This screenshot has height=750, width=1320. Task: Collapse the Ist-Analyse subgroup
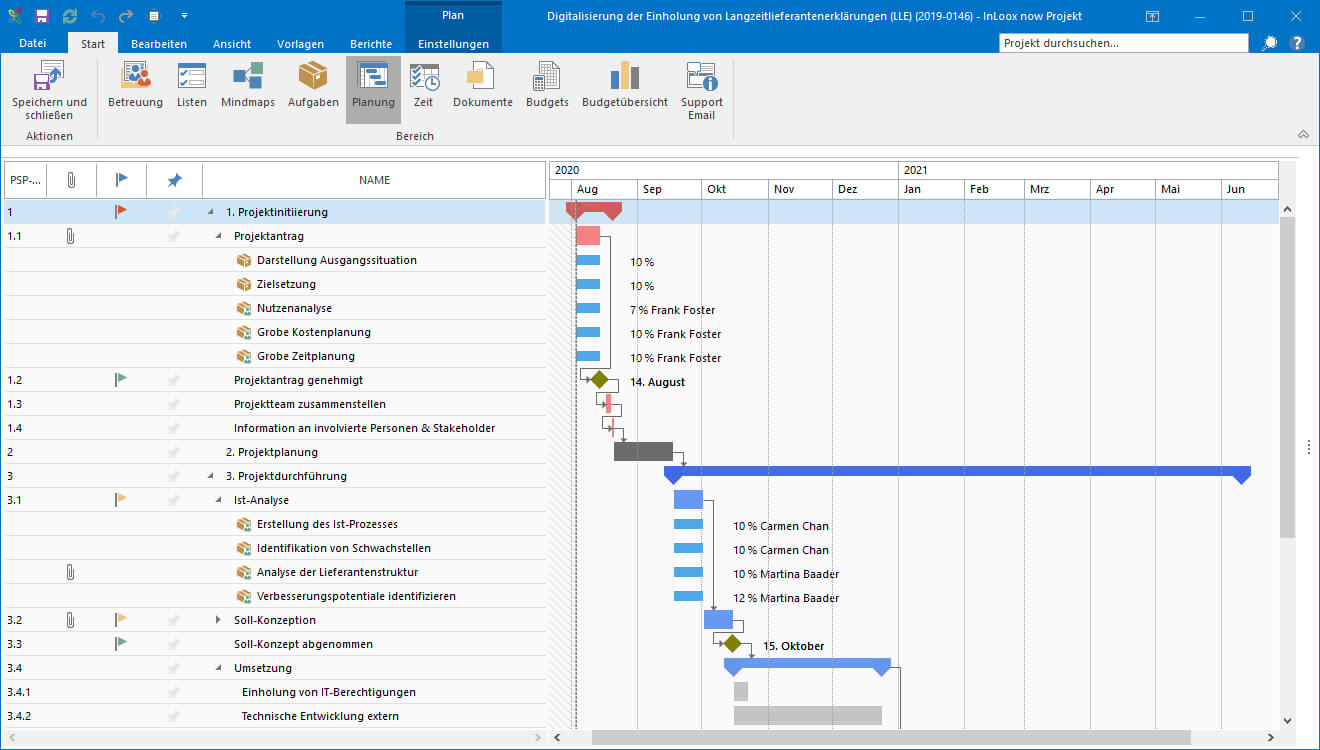point(219,500)
